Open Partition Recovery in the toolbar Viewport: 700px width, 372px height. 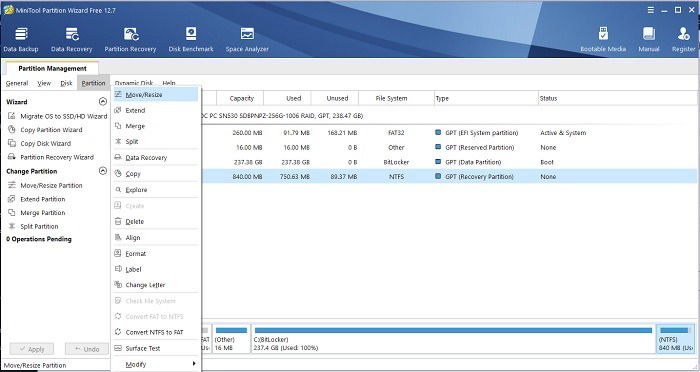[130, 40]
